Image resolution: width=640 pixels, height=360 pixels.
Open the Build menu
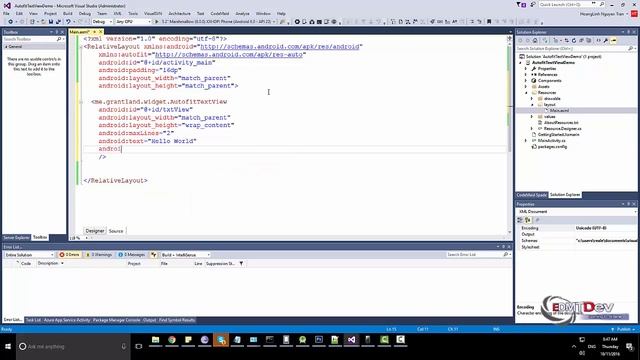68,13
